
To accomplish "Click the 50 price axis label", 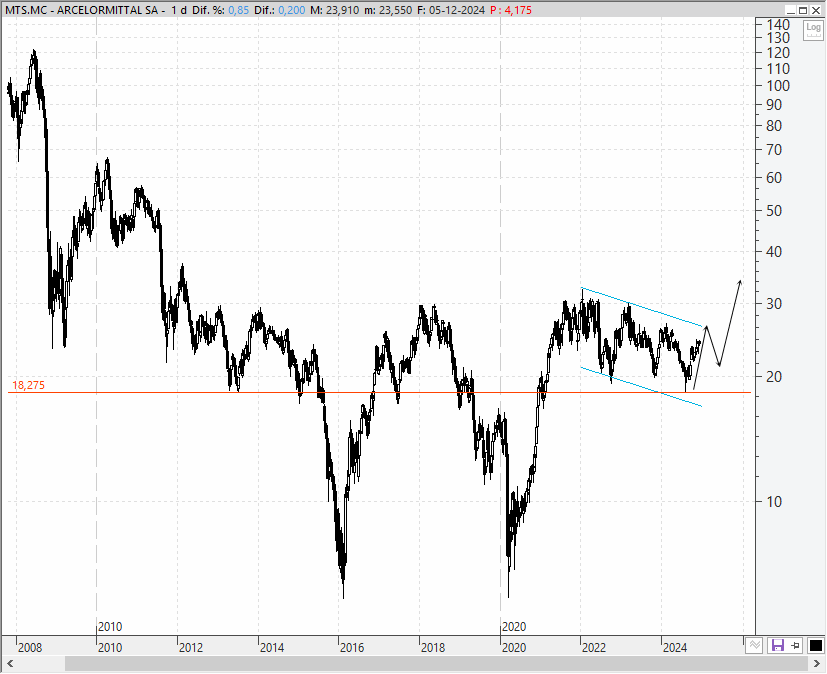I will tap(774, 211).
